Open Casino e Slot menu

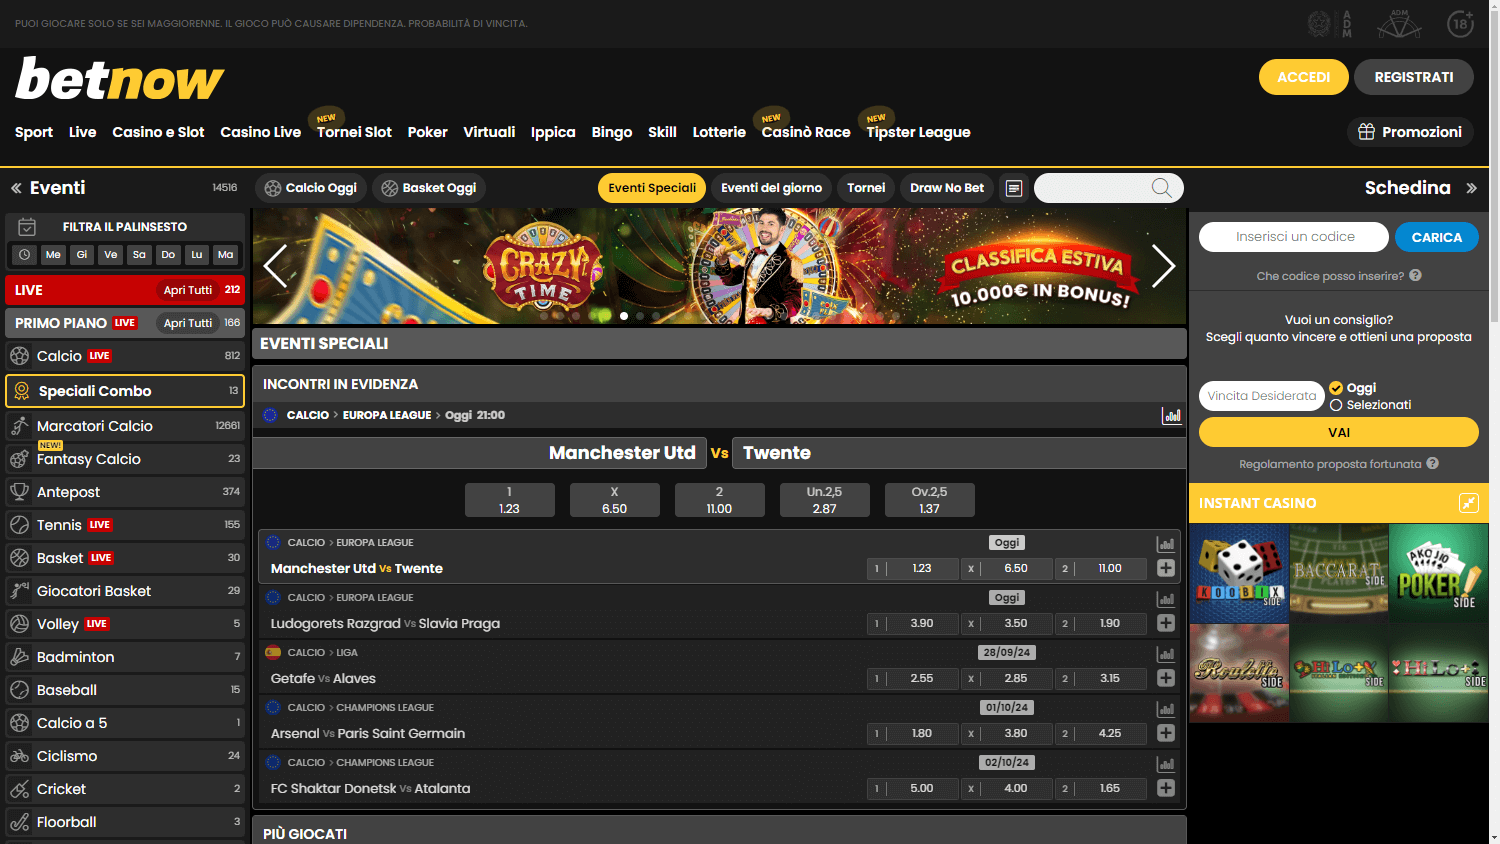(x=158, y=132)
